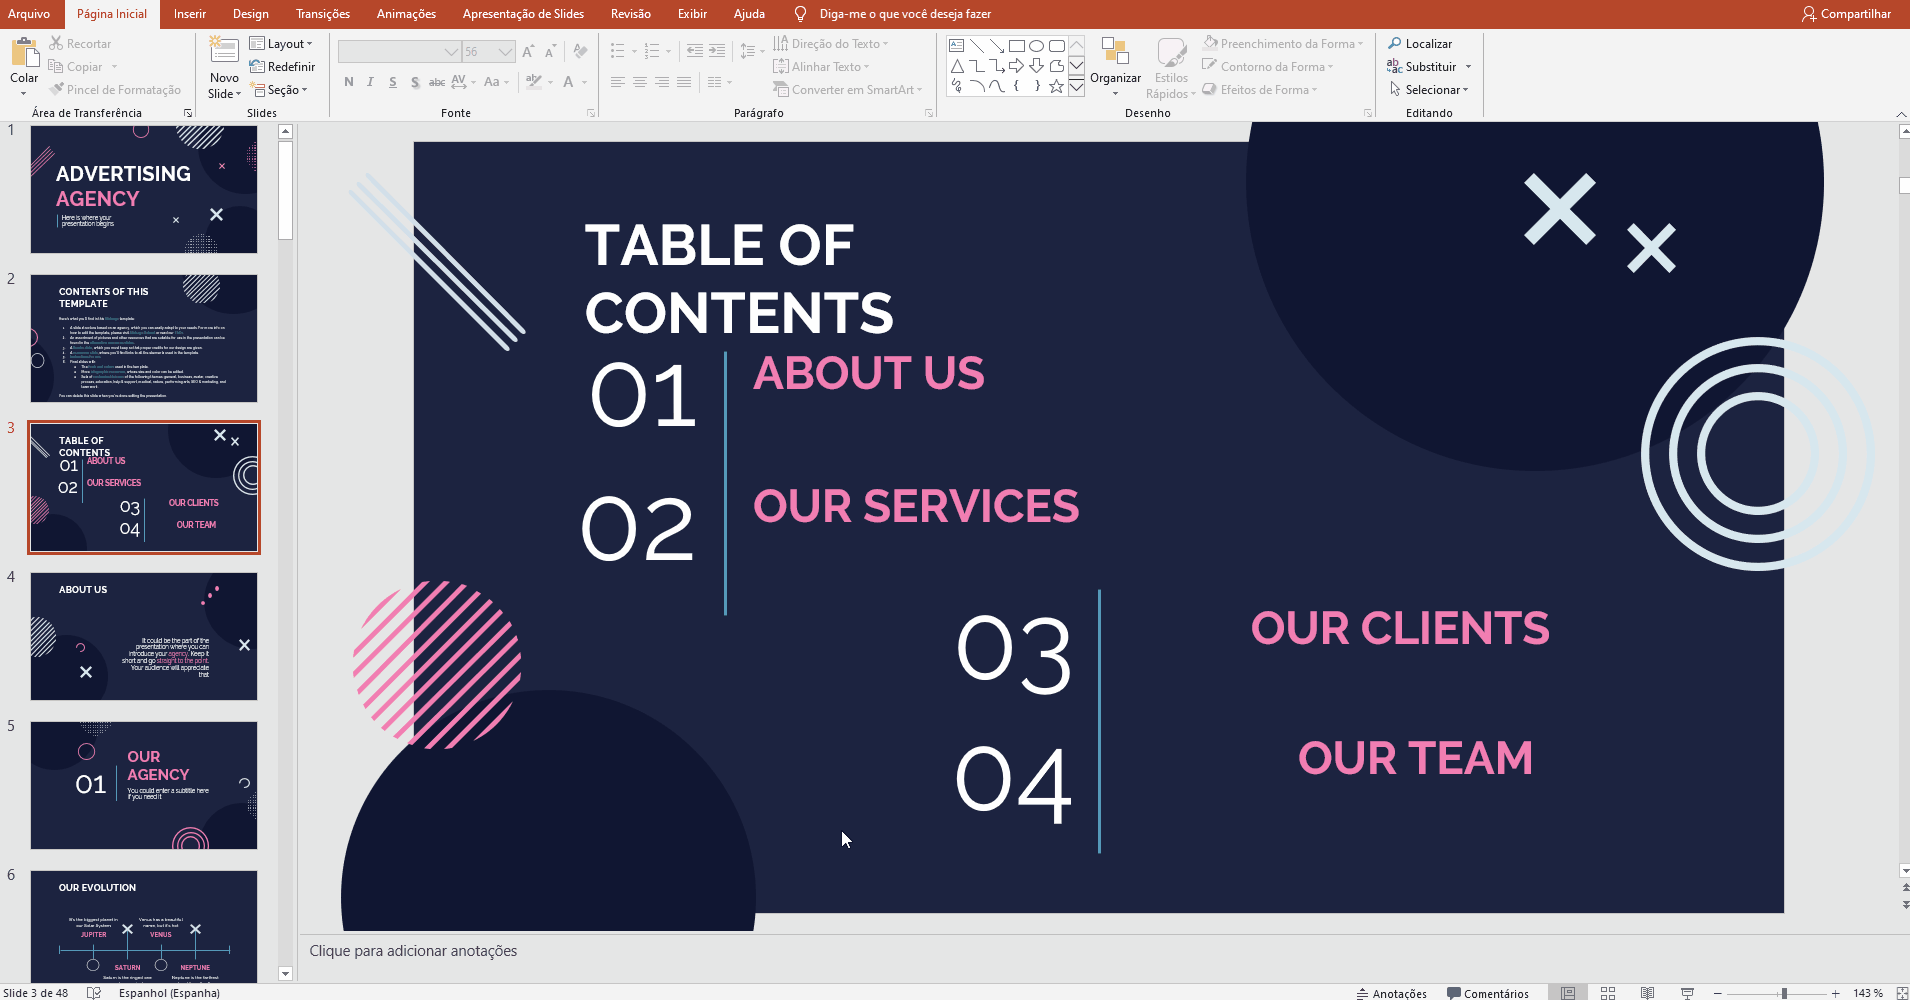Click the Compartilhar button
Screen dimensions: 1910x1000
(1846, 14)
